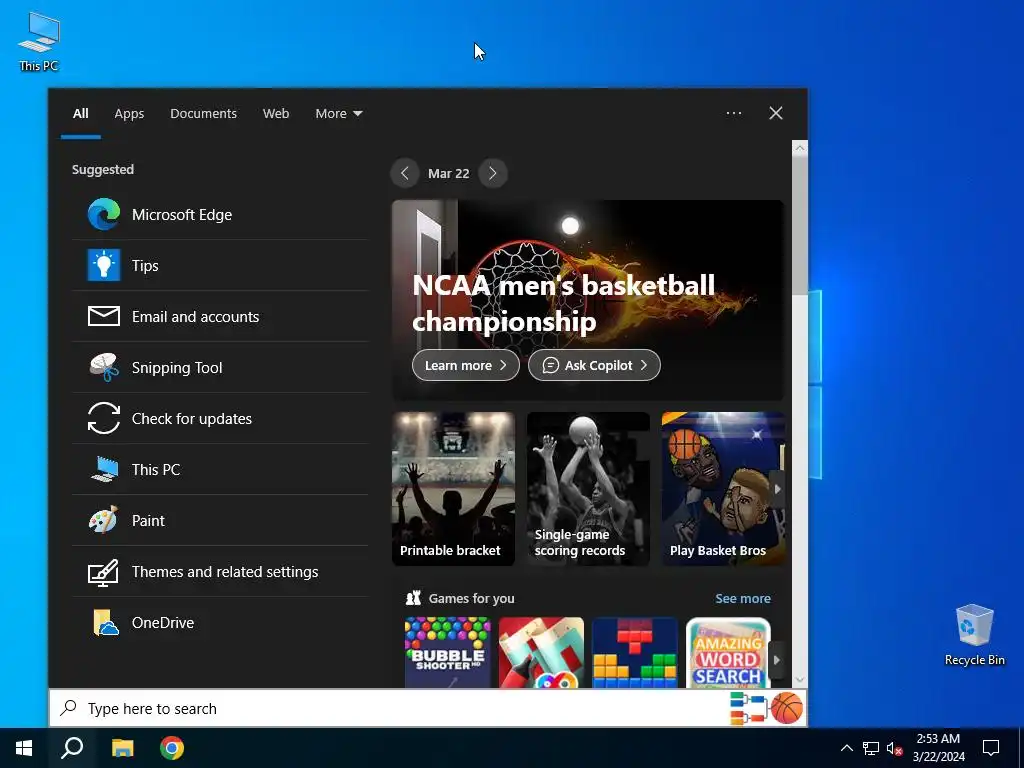Select the Snipping Tool text label
Screen dimensions: 1024x768
click(177, 368)
